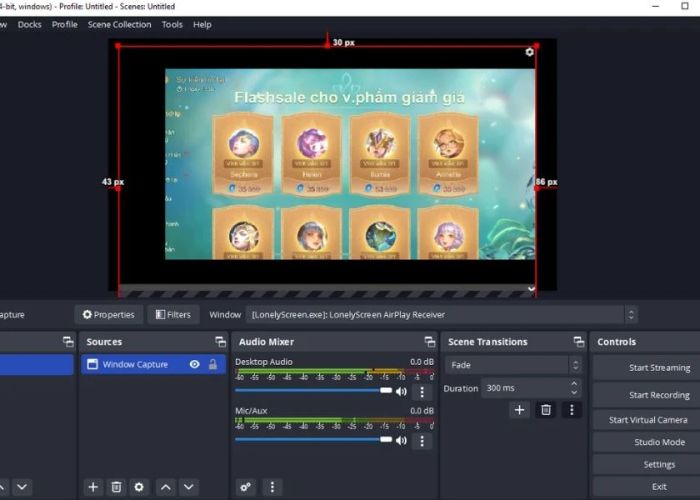Move the source down in the list

click(x=189, y=487)
